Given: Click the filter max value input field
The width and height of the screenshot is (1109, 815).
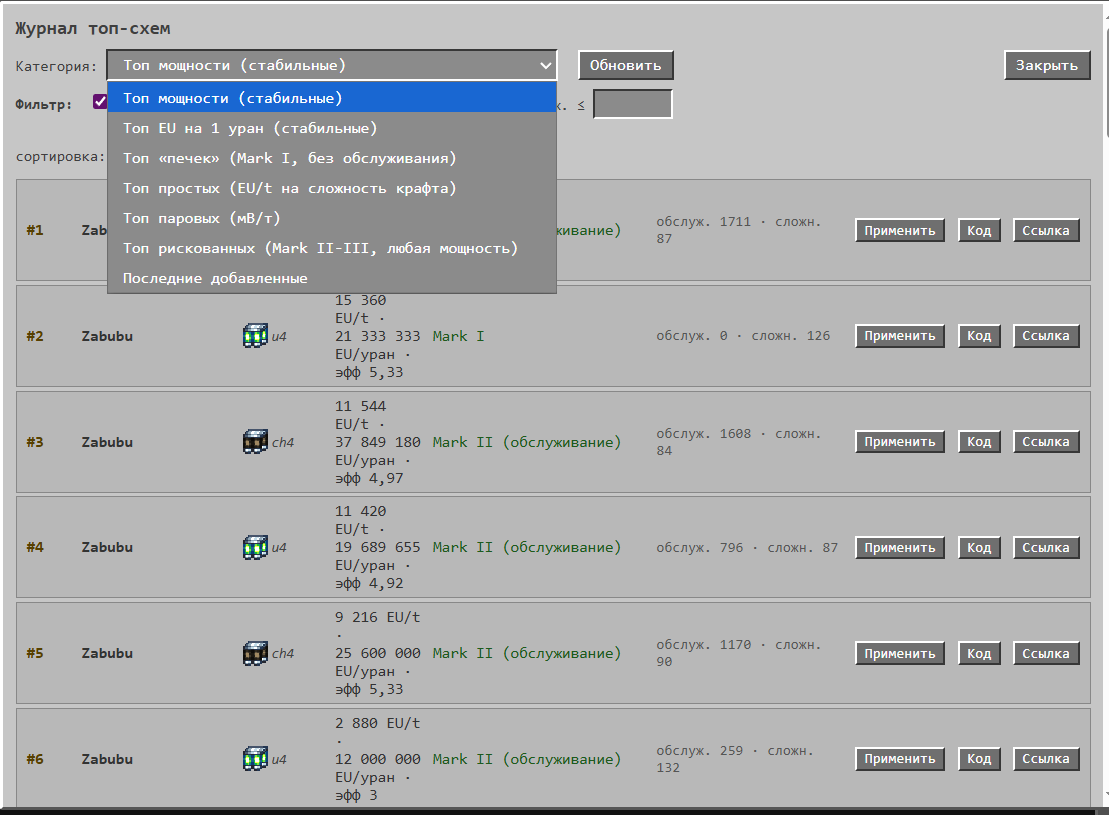Looking at the screenshot, I should (632, 104).
